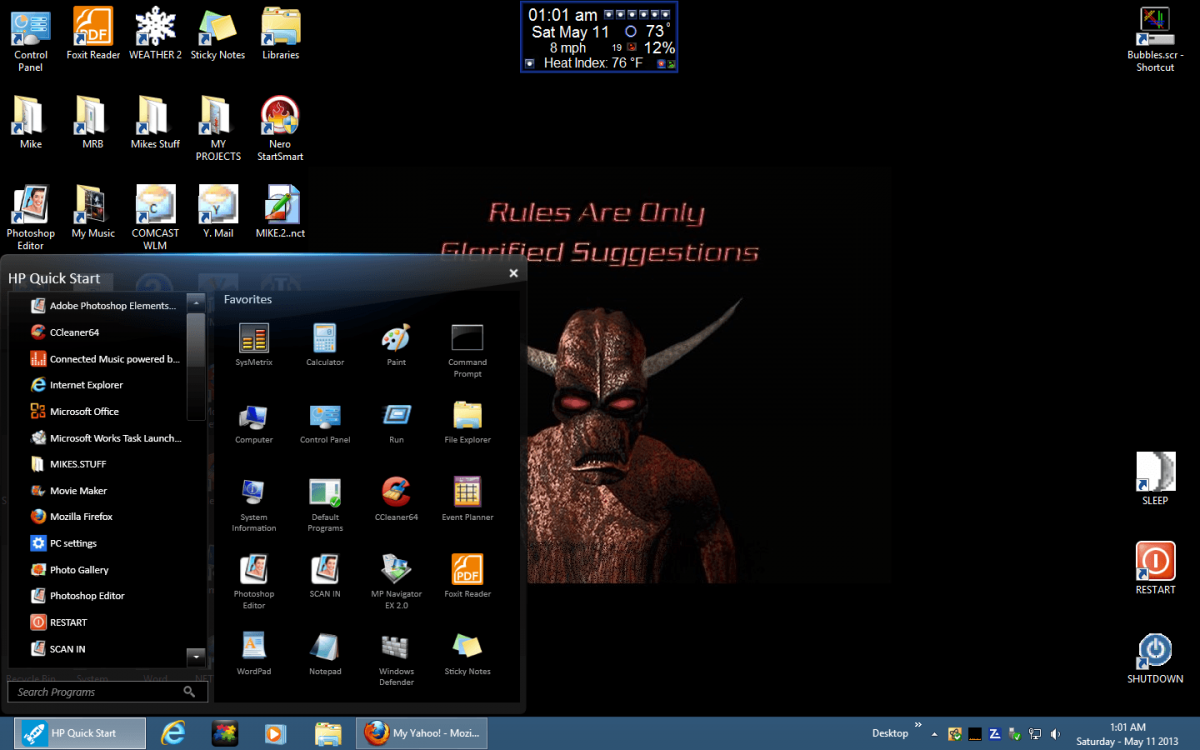Click the Run icon in Favorites
The height and width of the screenshot is (750, 1200).
pyautogui.click(x=396, y=423)
